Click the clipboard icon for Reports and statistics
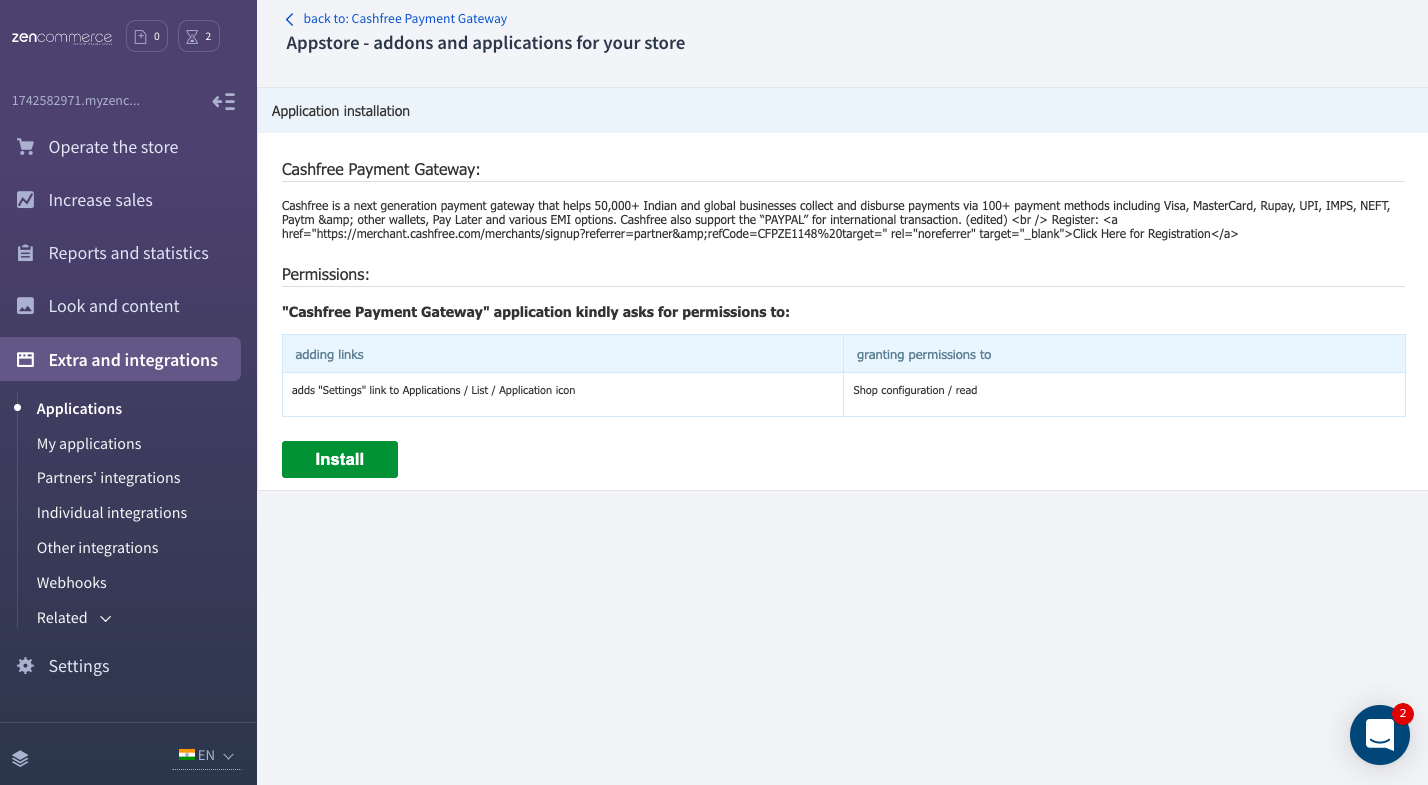The width and height of the screenshot is (1428, 785). [26, 253]
